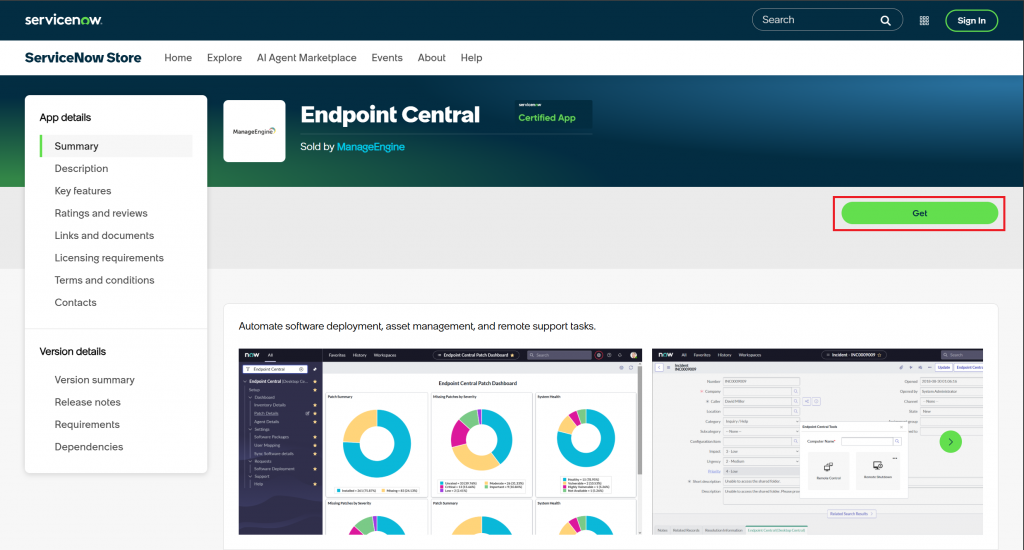This screenshot has height=550, width=1024.
Task: Open the Version summary section
Action: (x=94, y=380)
